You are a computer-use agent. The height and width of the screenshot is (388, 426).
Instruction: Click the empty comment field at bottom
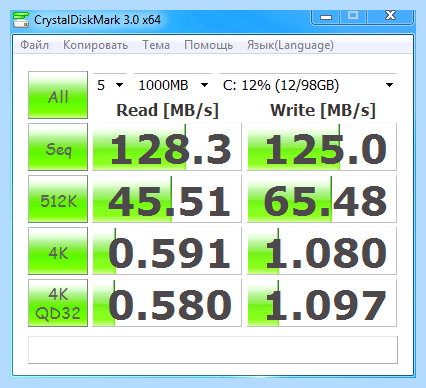213,350
